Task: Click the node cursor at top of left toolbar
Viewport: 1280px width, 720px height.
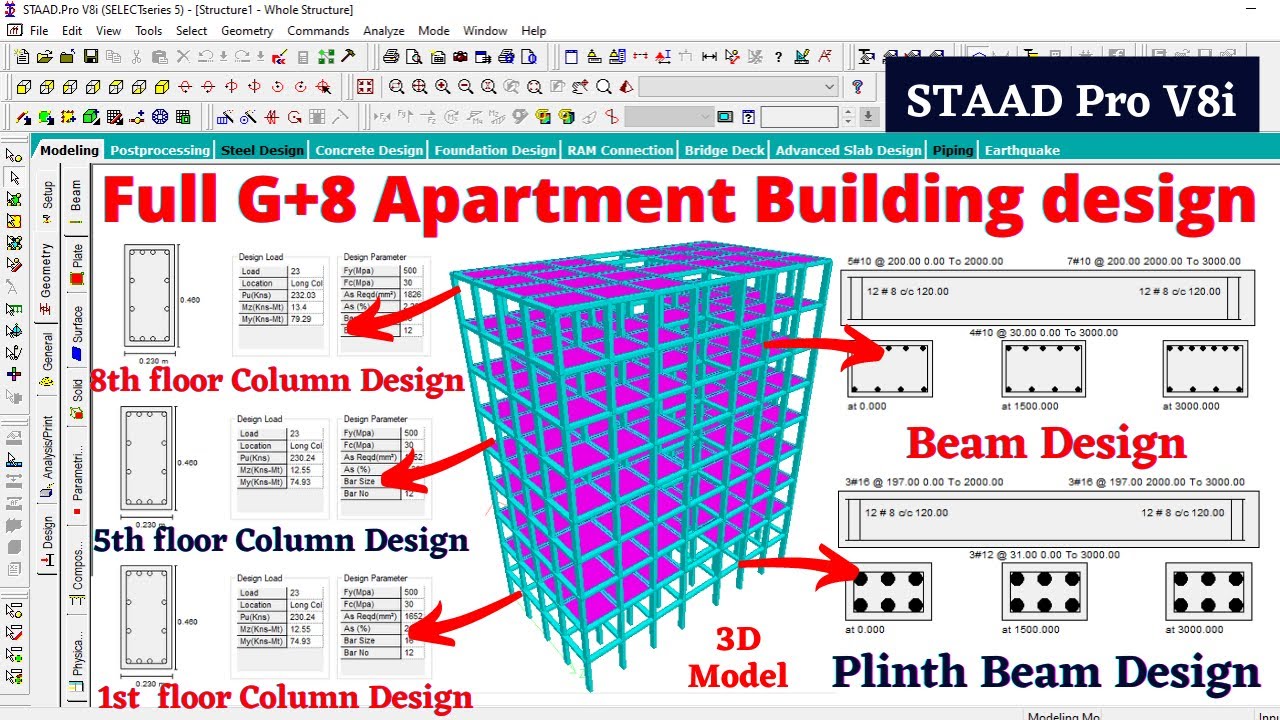Action: click(14, 155)
